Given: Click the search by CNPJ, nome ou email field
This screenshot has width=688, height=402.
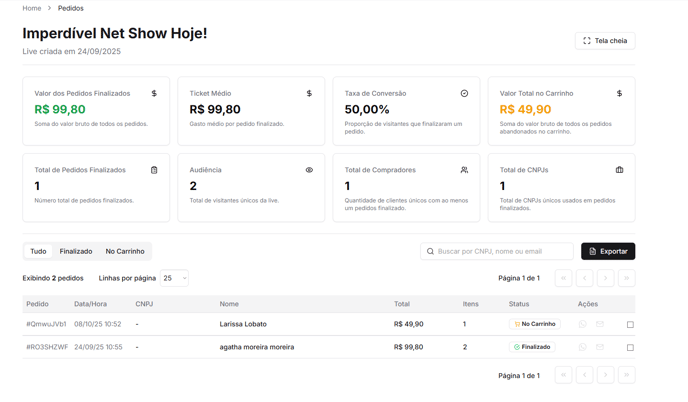Looking at the screenshot, I should point(502,251).
